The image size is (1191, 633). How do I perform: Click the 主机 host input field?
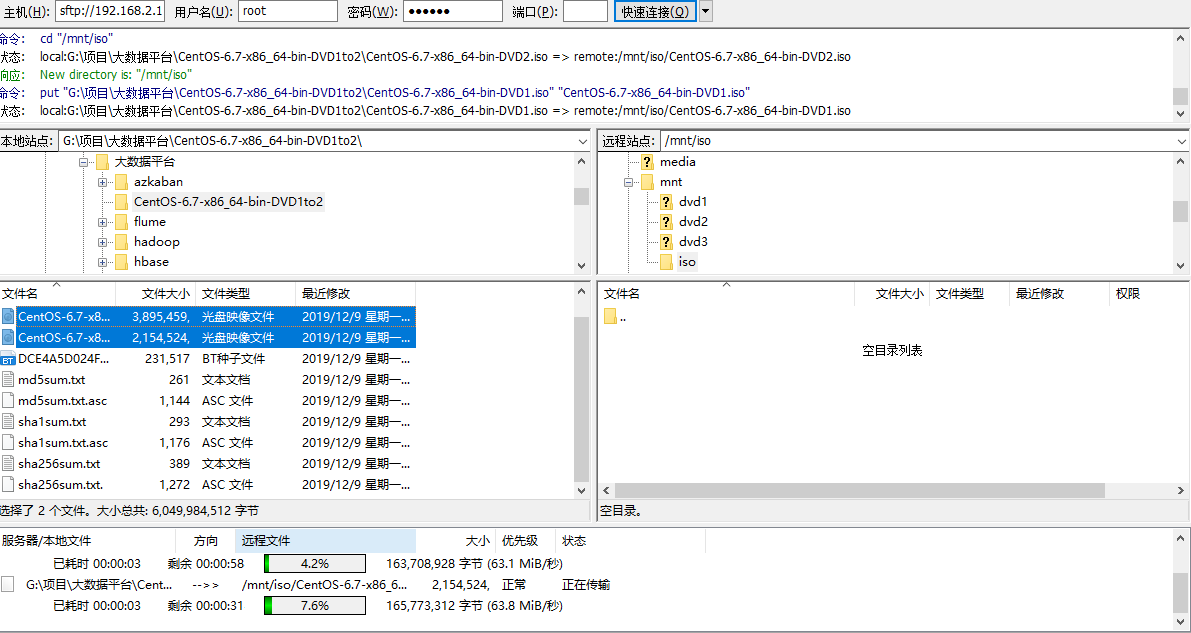point(109,11)
